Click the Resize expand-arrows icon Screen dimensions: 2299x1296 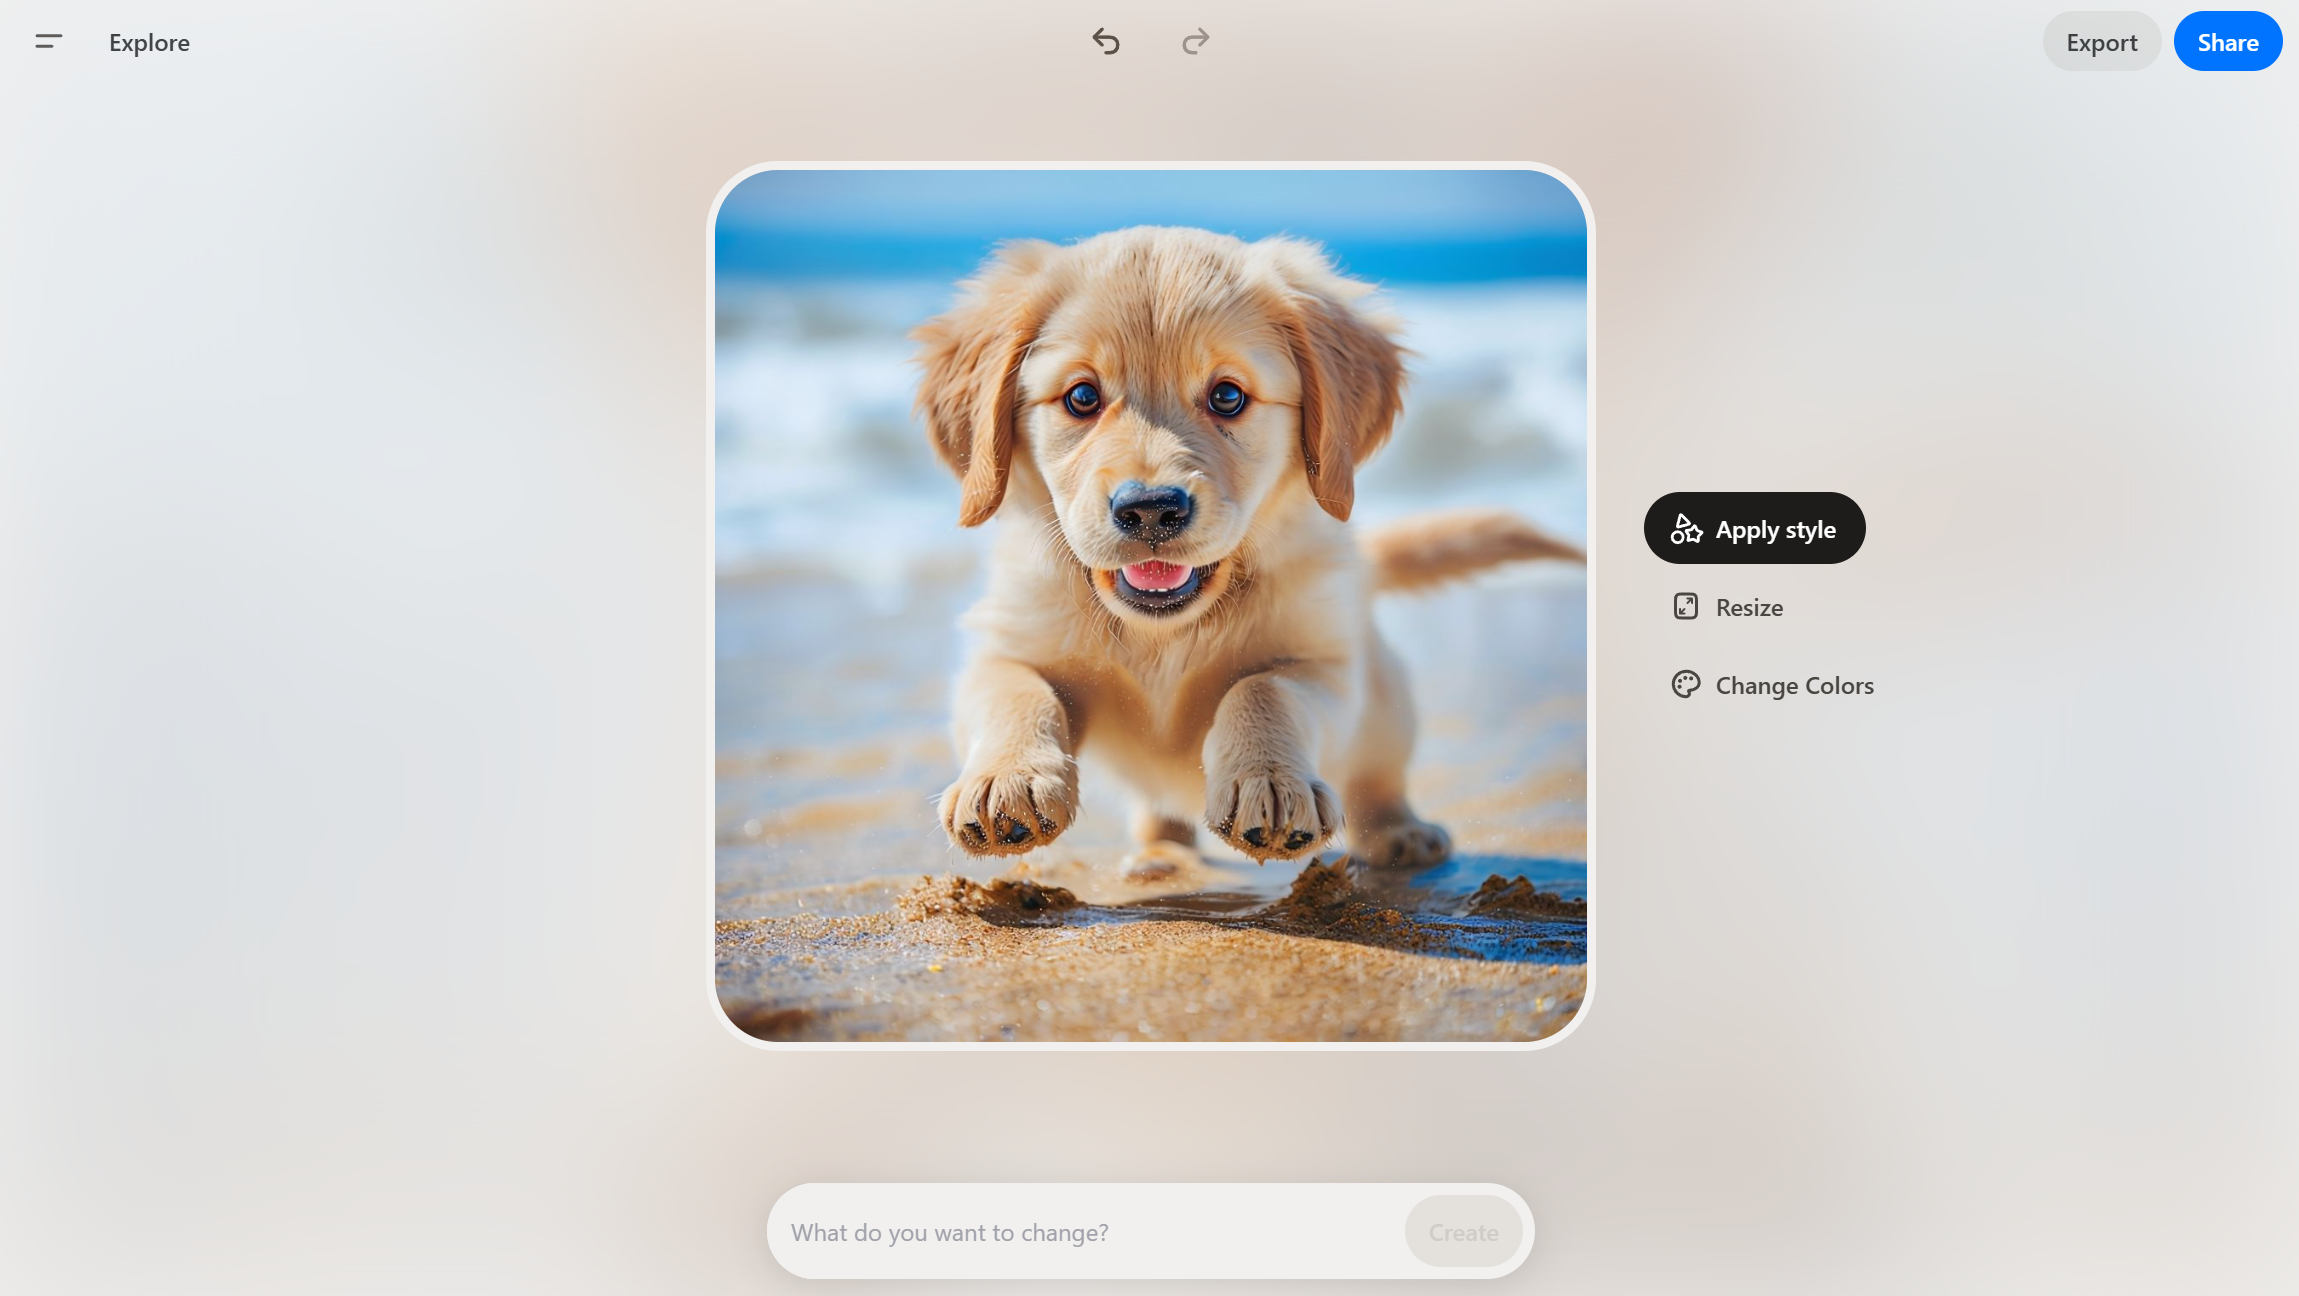coord(1686,607)
